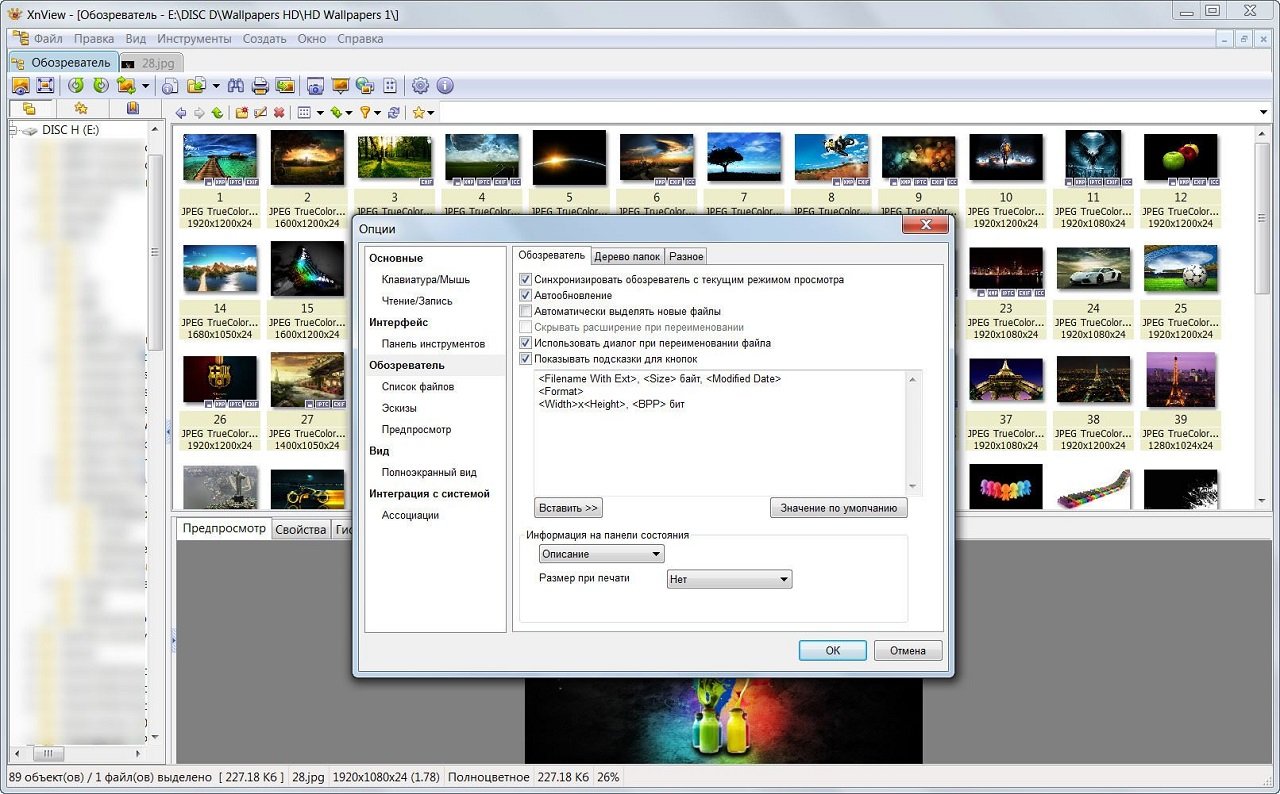Click the binoculars Search icon
This screenshot has width=1280, height=794.
pos(237,86)
